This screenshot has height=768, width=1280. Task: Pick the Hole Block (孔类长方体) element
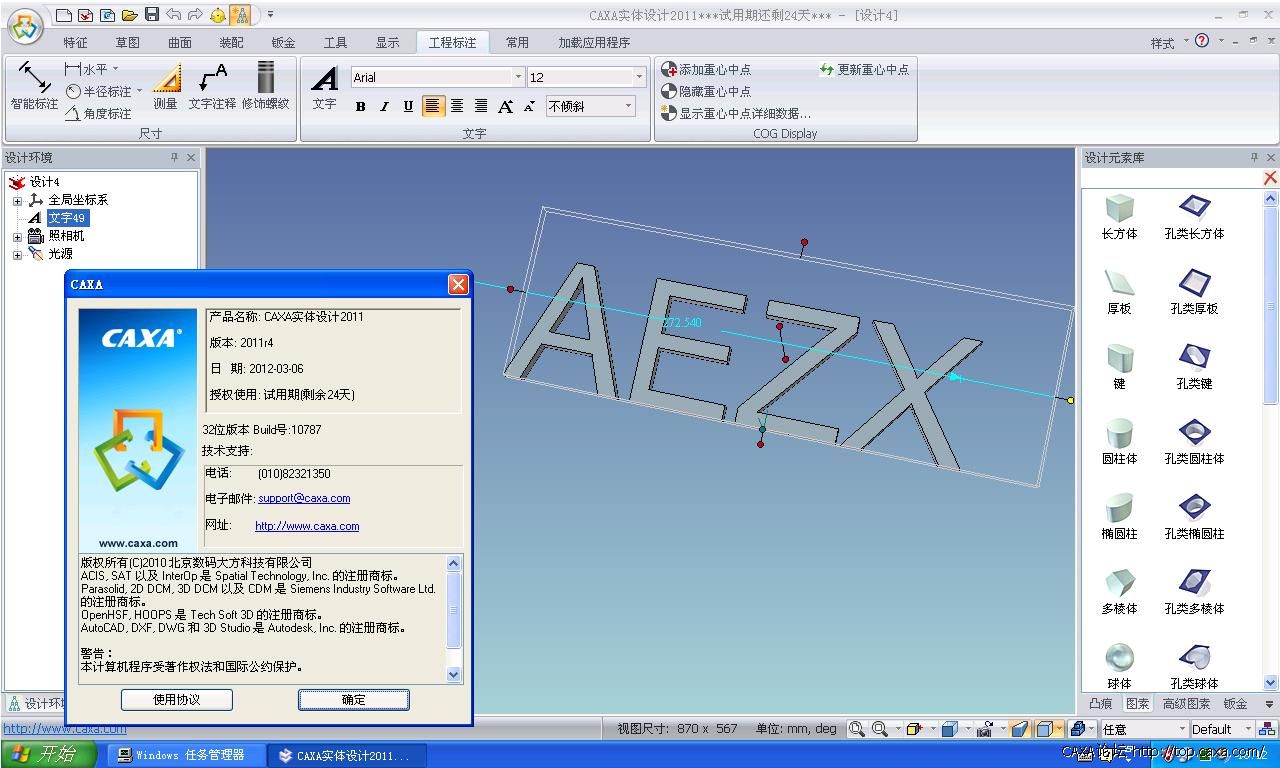1194,217
